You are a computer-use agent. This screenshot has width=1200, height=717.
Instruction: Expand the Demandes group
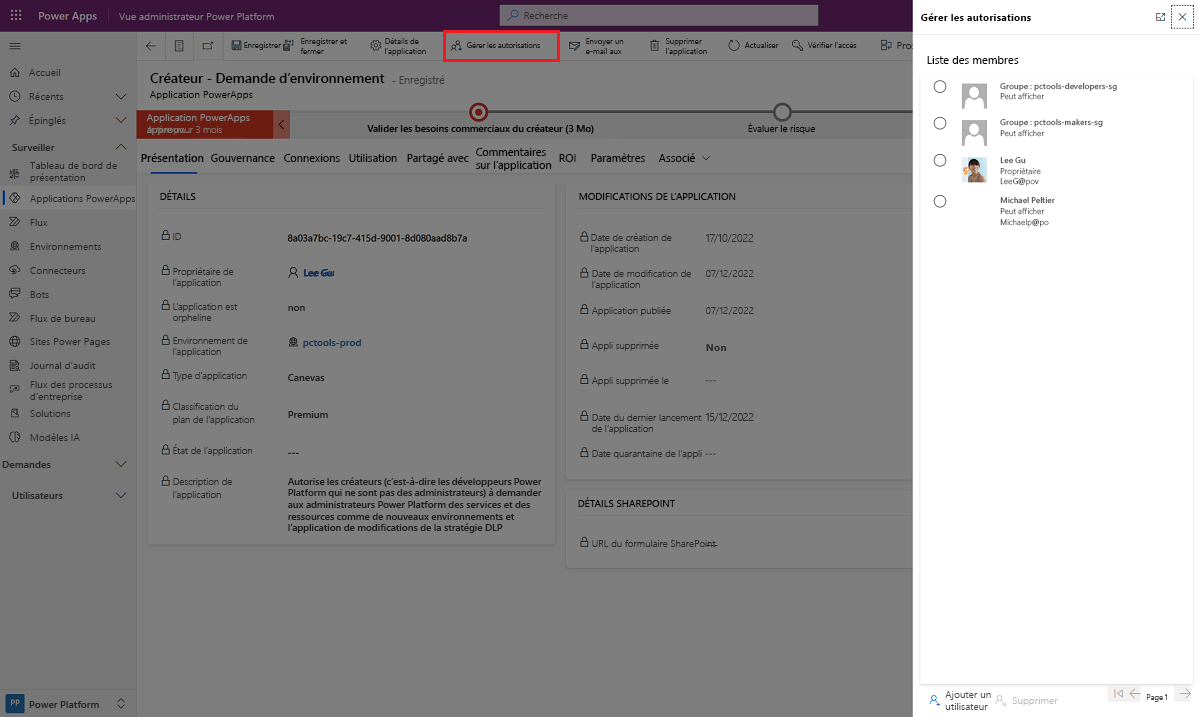121,465
